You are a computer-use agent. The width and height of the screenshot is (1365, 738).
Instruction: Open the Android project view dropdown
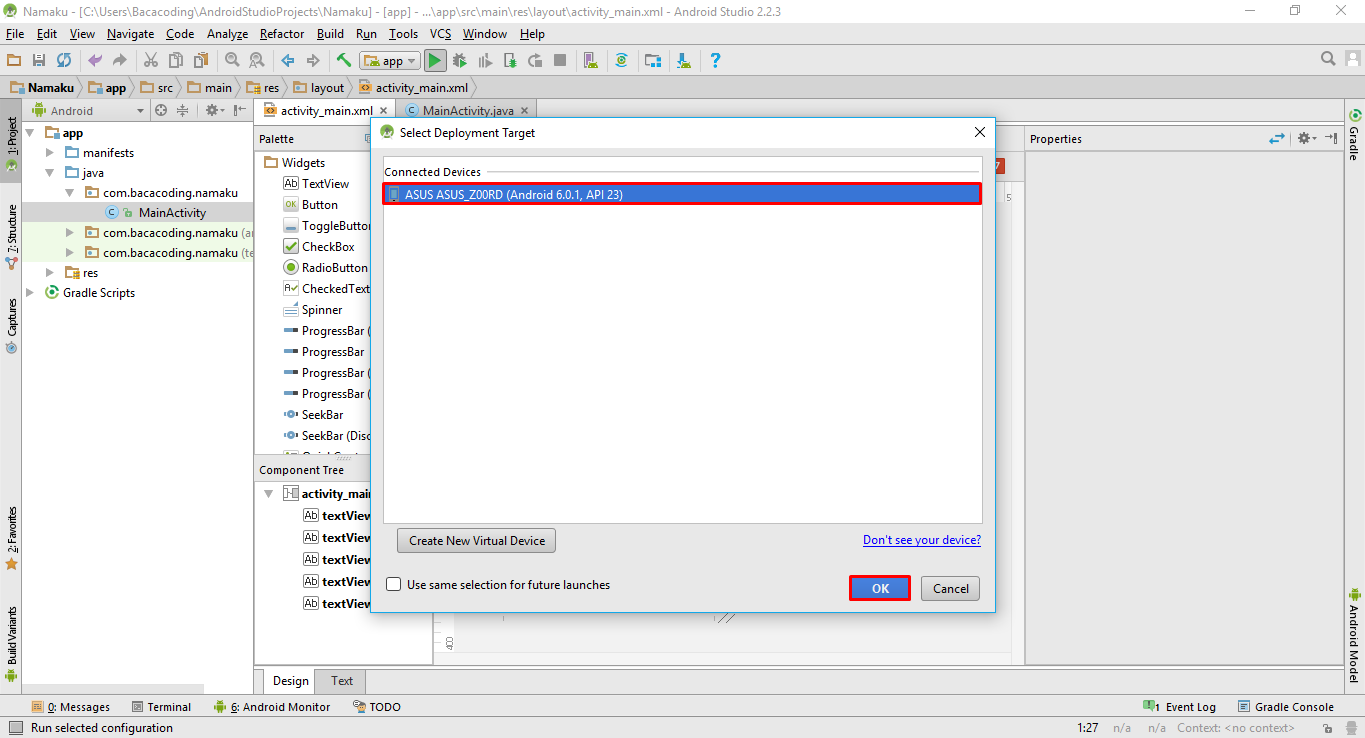[90, 110]
